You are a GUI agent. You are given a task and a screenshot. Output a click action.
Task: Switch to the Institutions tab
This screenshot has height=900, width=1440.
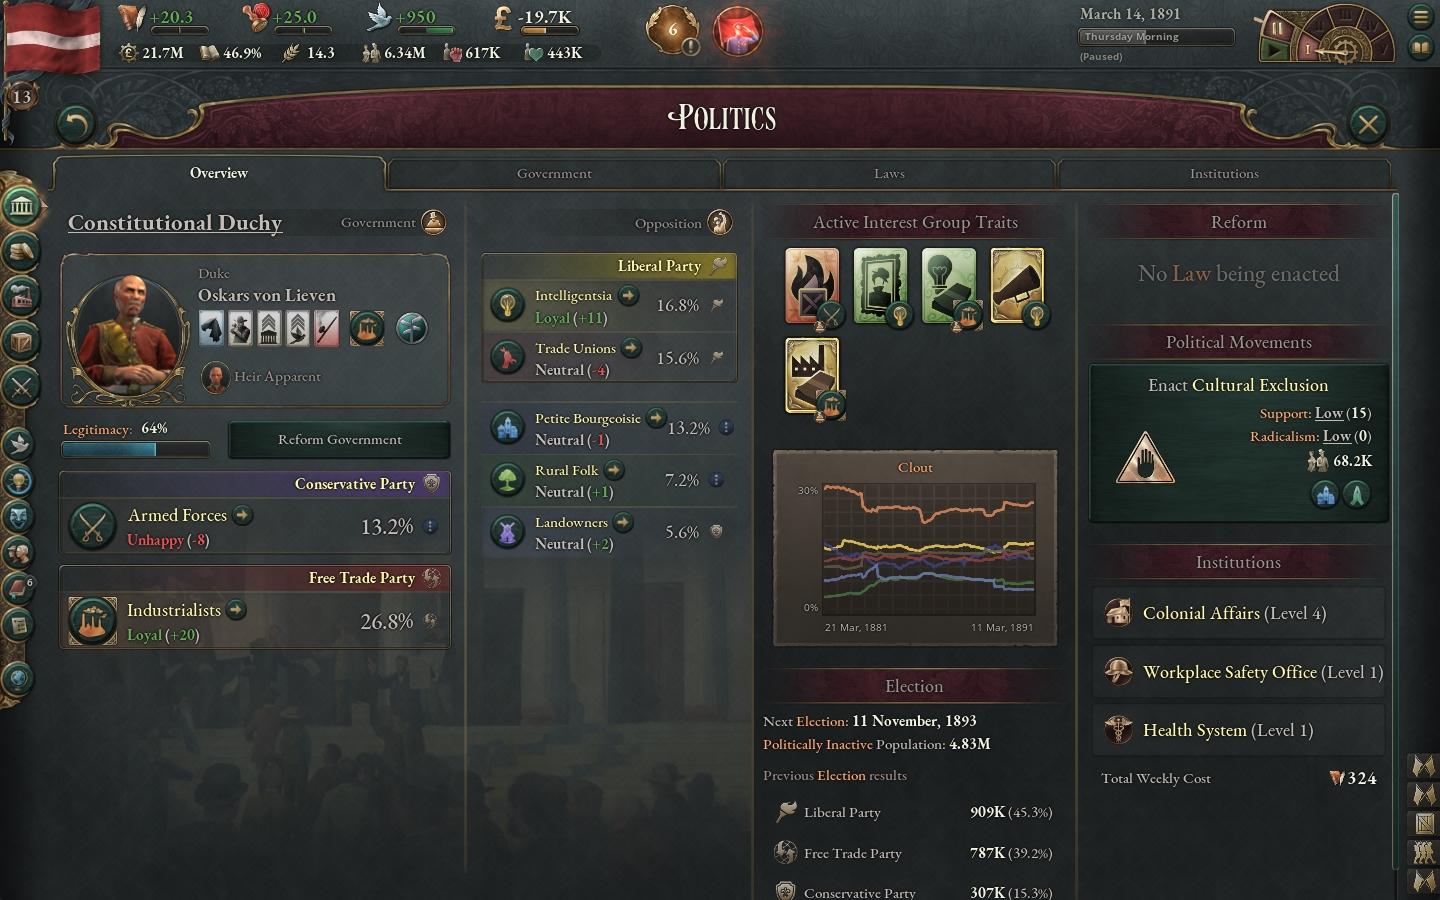pyautogui.click(x=1224, y=174)
